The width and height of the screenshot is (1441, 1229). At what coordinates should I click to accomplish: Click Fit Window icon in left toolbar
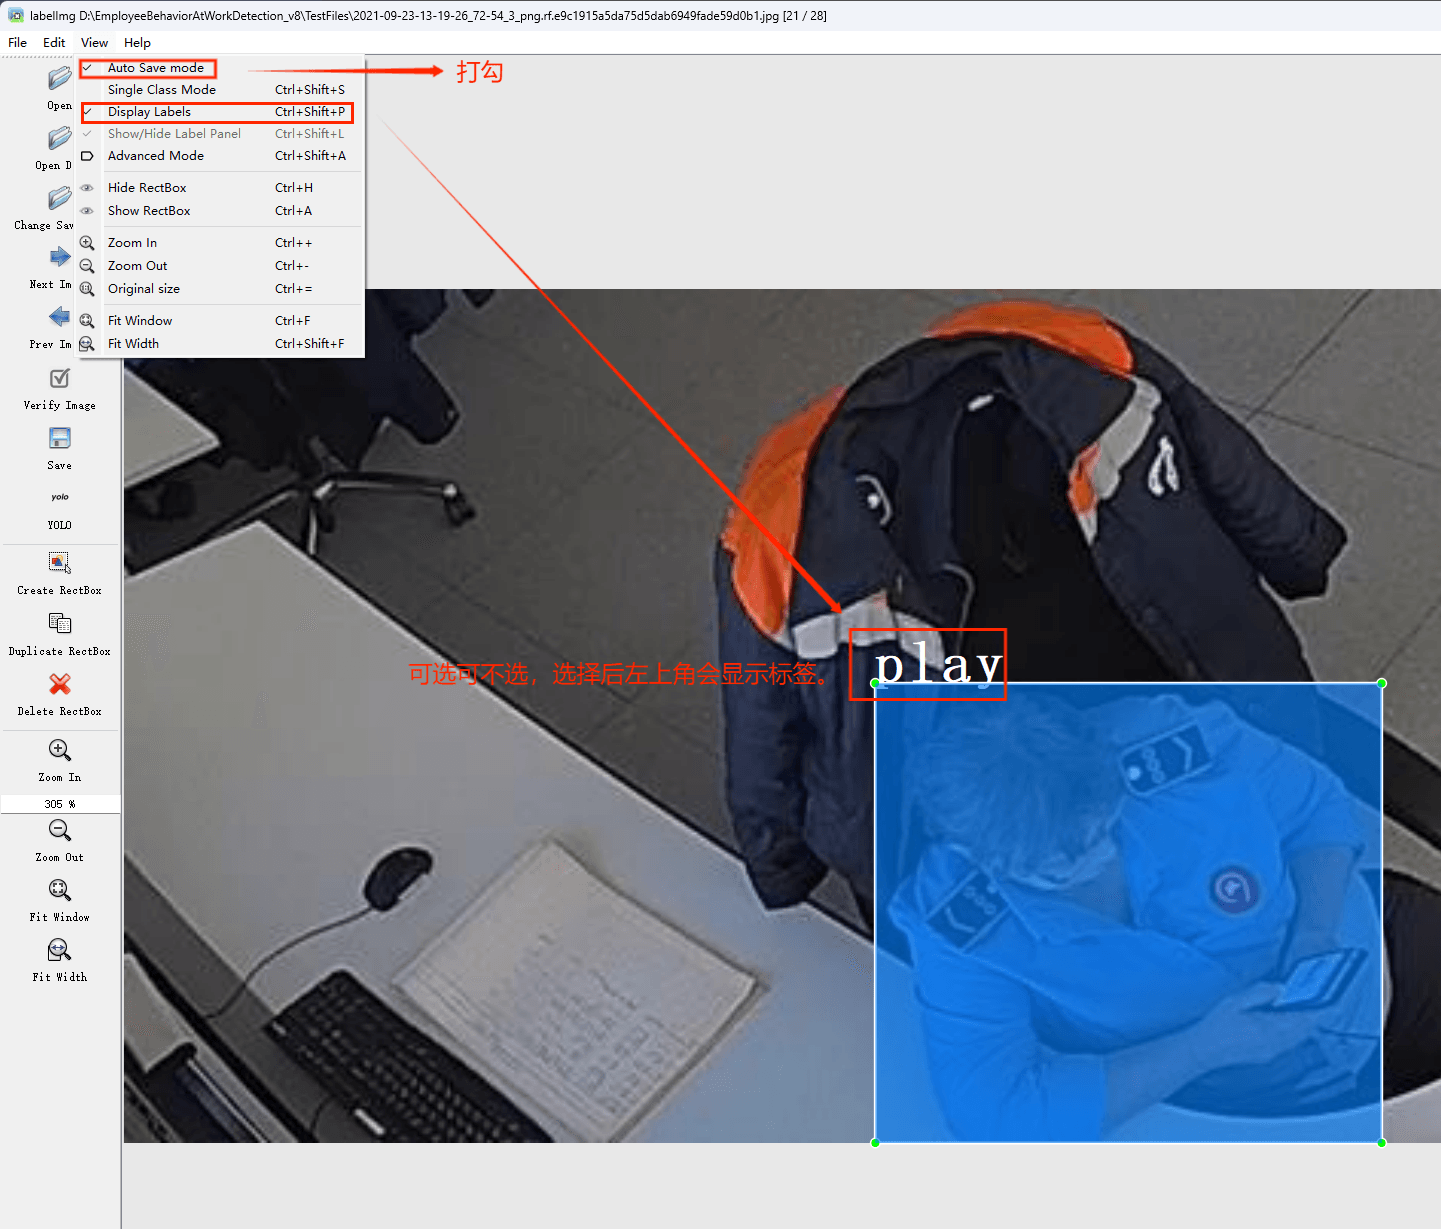coord(60,890)
